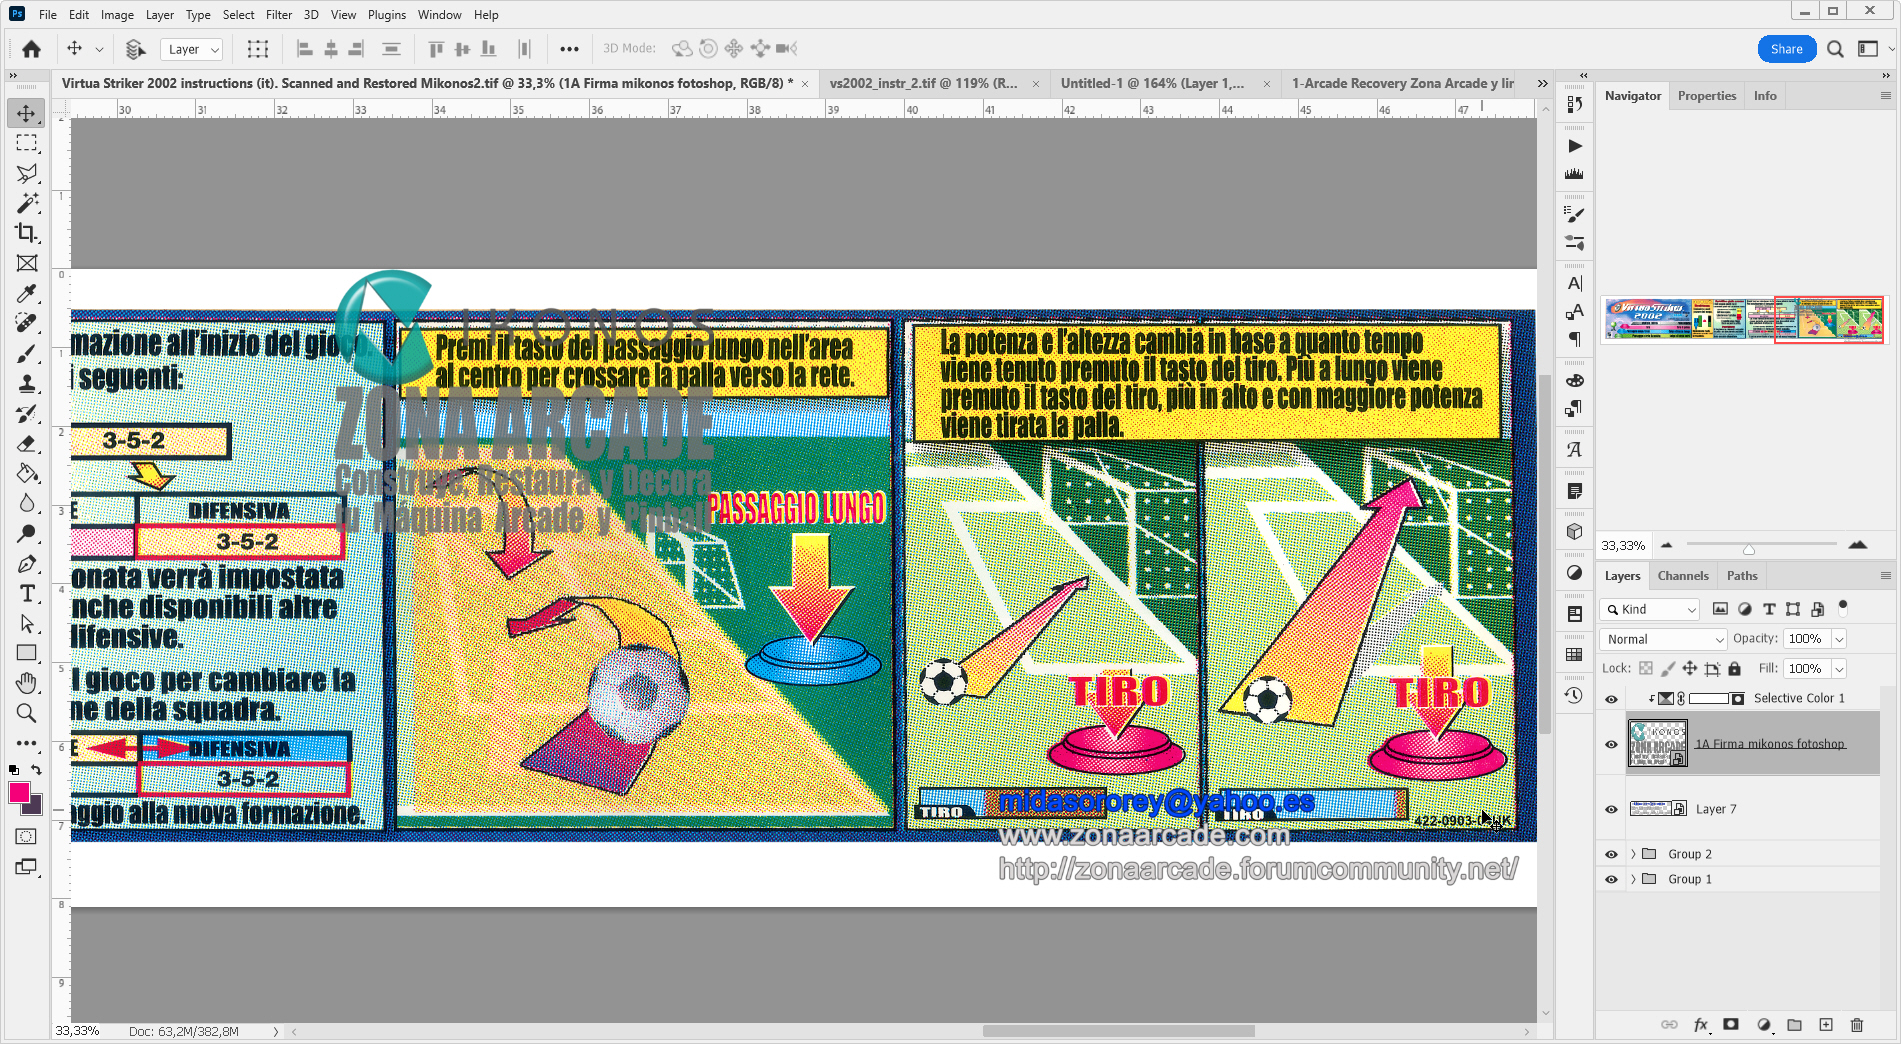The width and height of the screenshot is (1901, 1044).
Task: Select the Eyedropper tool
Action: (27, 293)
